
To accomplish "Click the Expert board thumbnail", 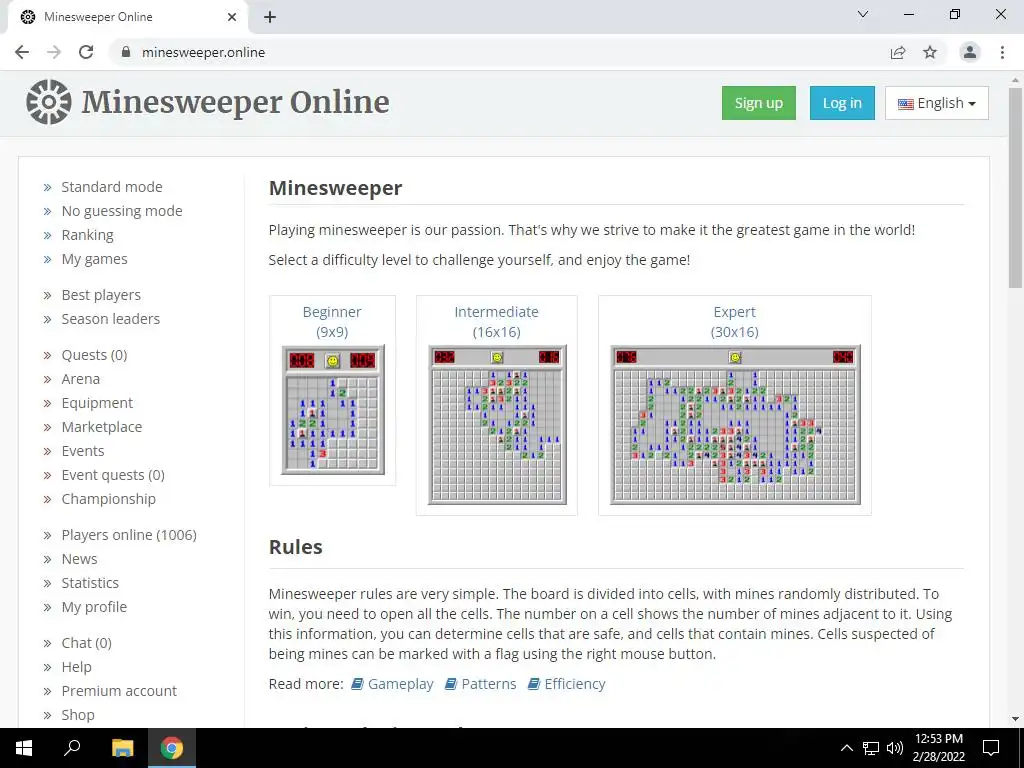I will click(735, 425).
